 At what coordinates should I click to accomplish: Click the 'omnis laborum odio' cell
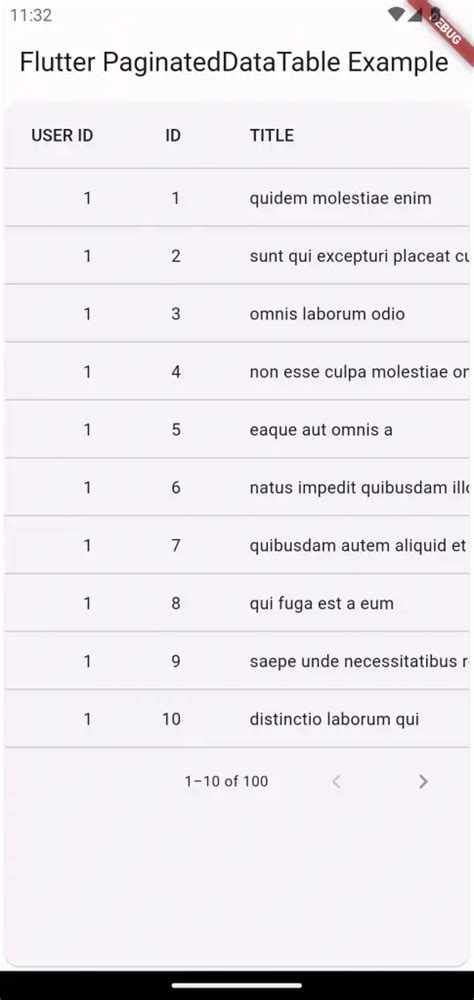[327, 314]
